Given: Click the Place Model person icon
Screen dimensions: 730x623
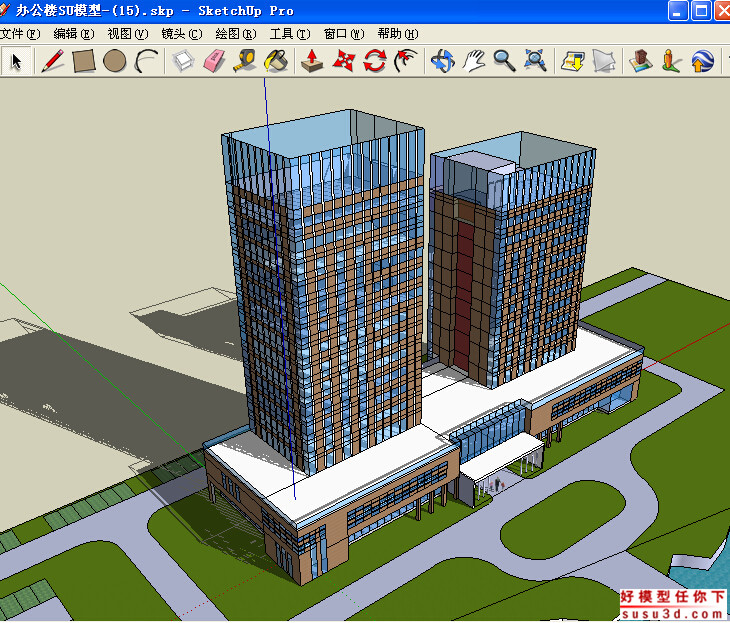Looking at the screenshot, I should (671, 61).
